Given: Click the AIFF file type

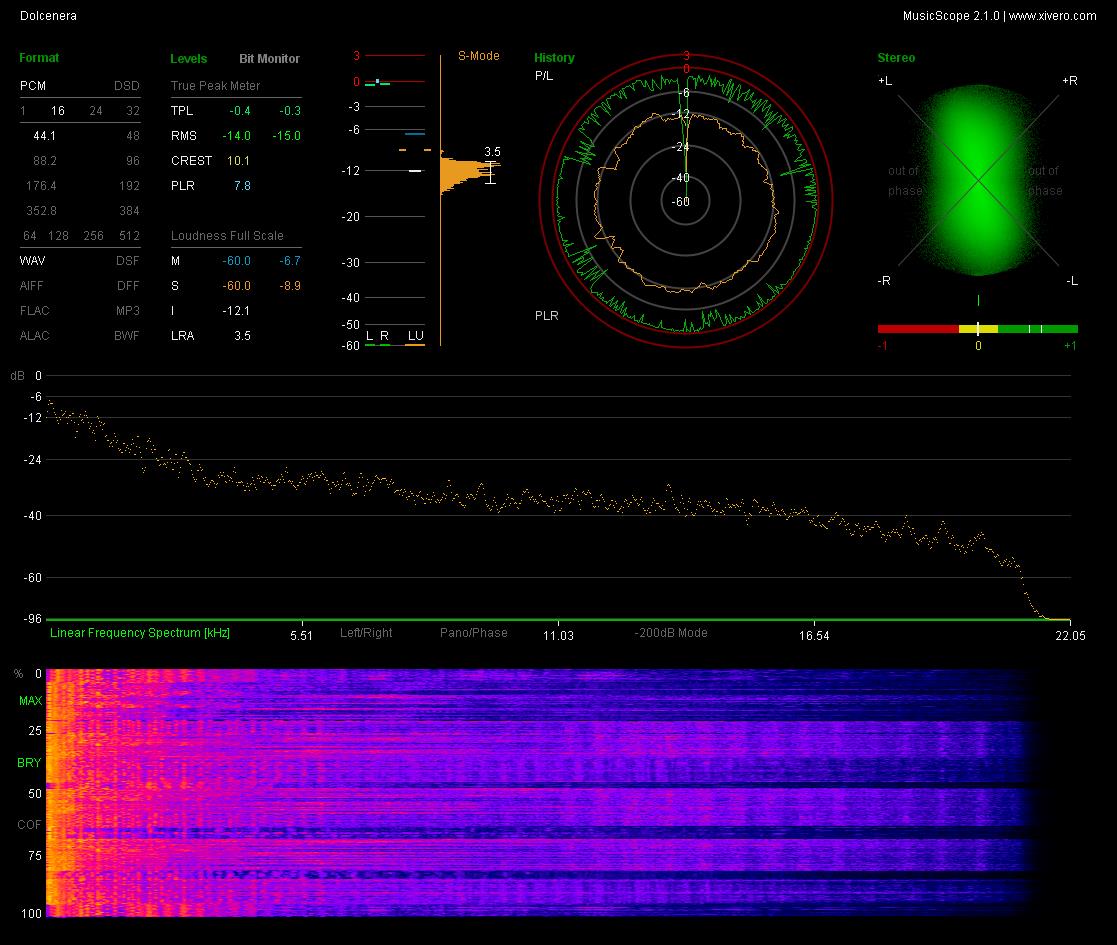Looking at the screenshot, I should point(31,286).
